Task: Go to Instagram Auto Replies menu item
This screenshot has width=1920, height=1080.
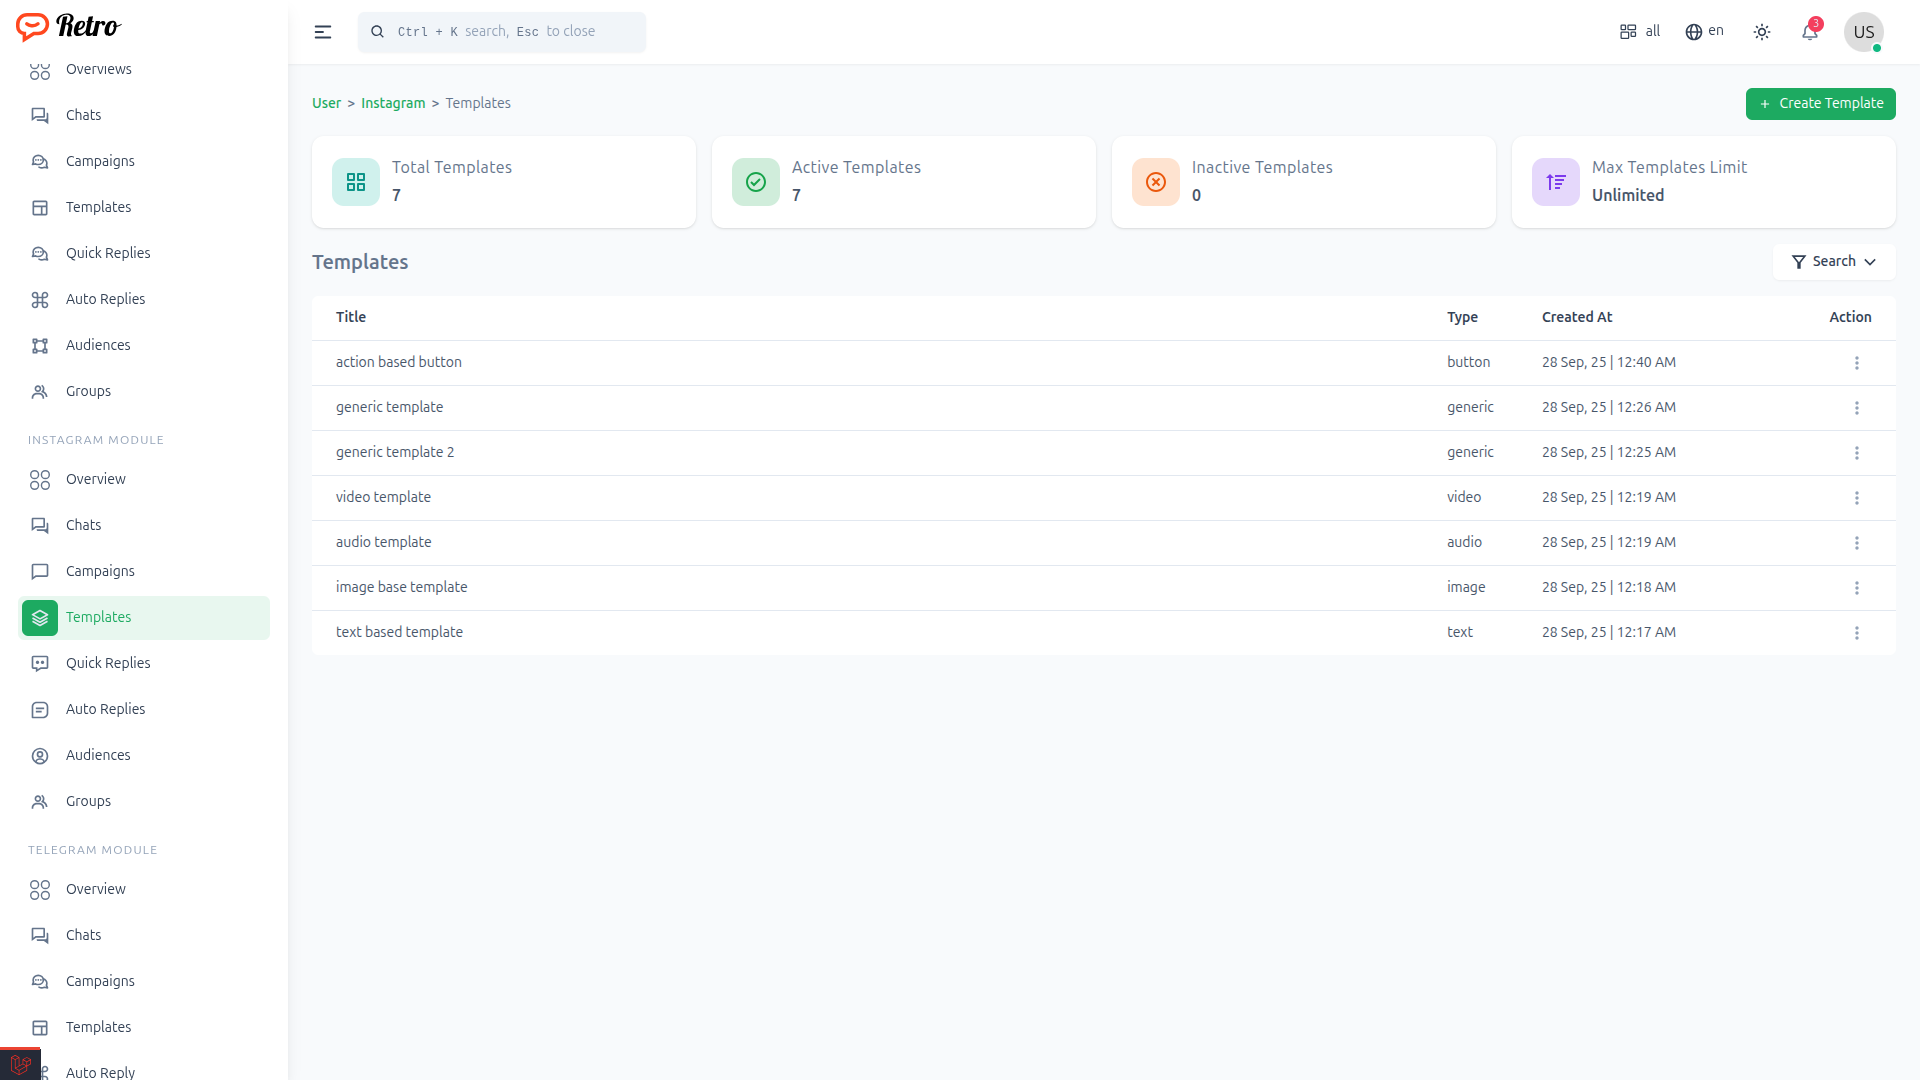Action: [105, 709]
